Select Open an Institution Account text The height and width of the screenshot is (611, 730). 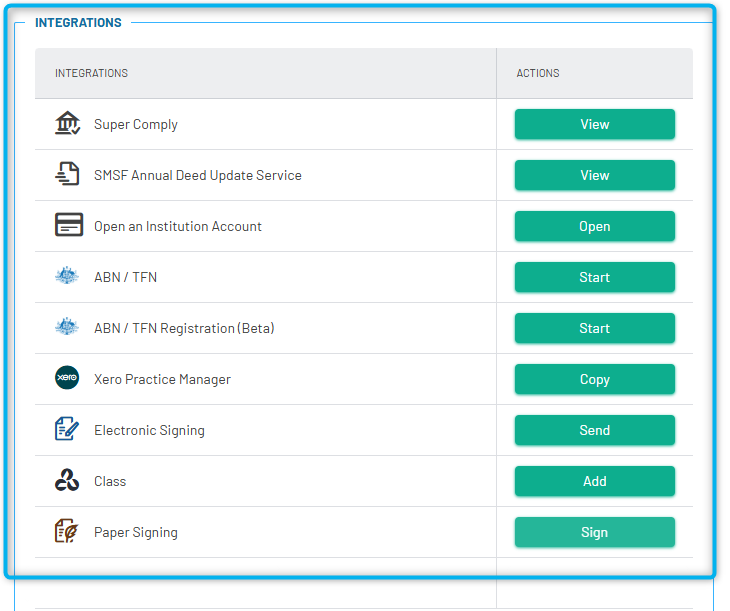[178, 226]
